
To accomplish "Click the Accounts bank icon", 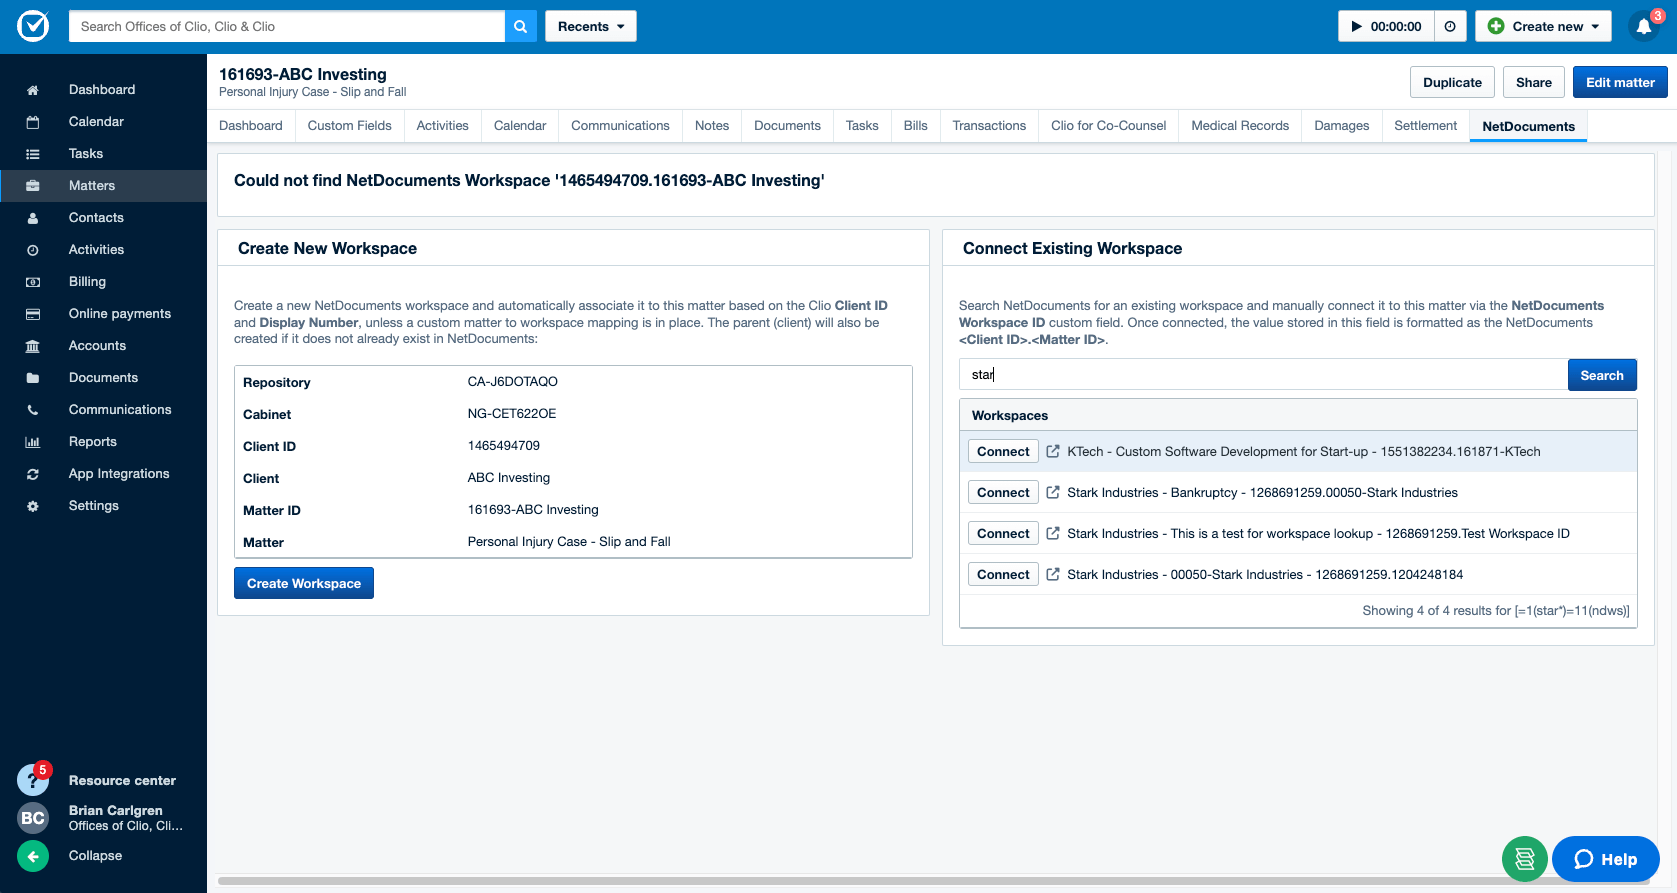I will (33, 346).
